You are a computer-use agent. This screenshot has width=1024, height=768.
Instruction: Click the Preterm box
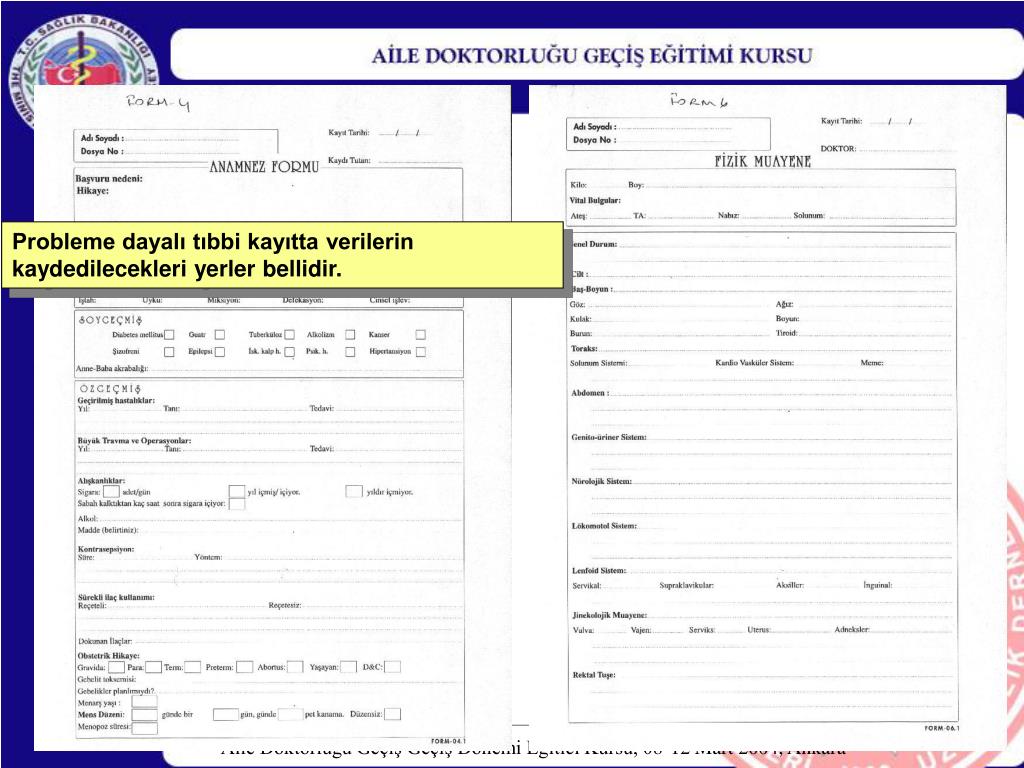[x=245, y=667]
